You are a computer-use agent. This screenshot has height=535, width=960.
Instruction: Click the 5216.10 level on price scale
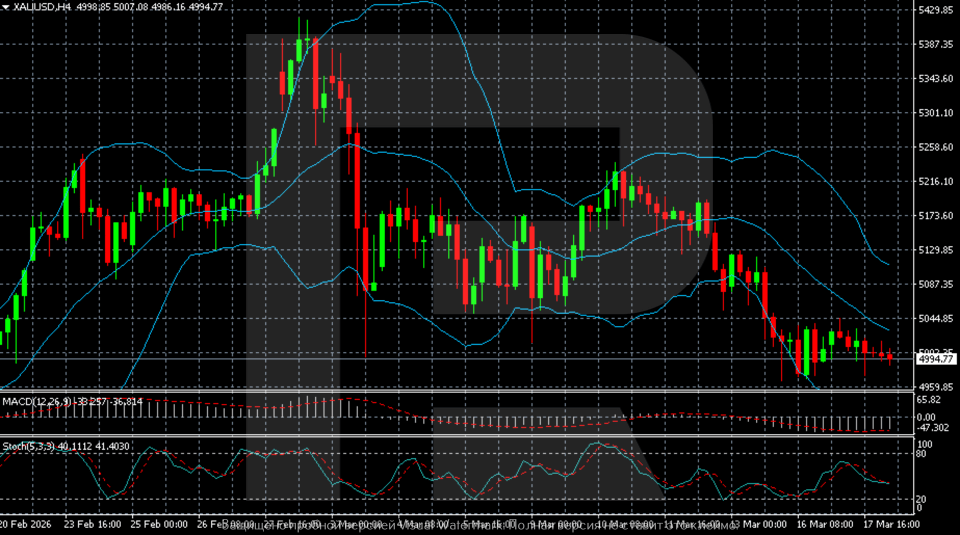[x=934, y=181]
